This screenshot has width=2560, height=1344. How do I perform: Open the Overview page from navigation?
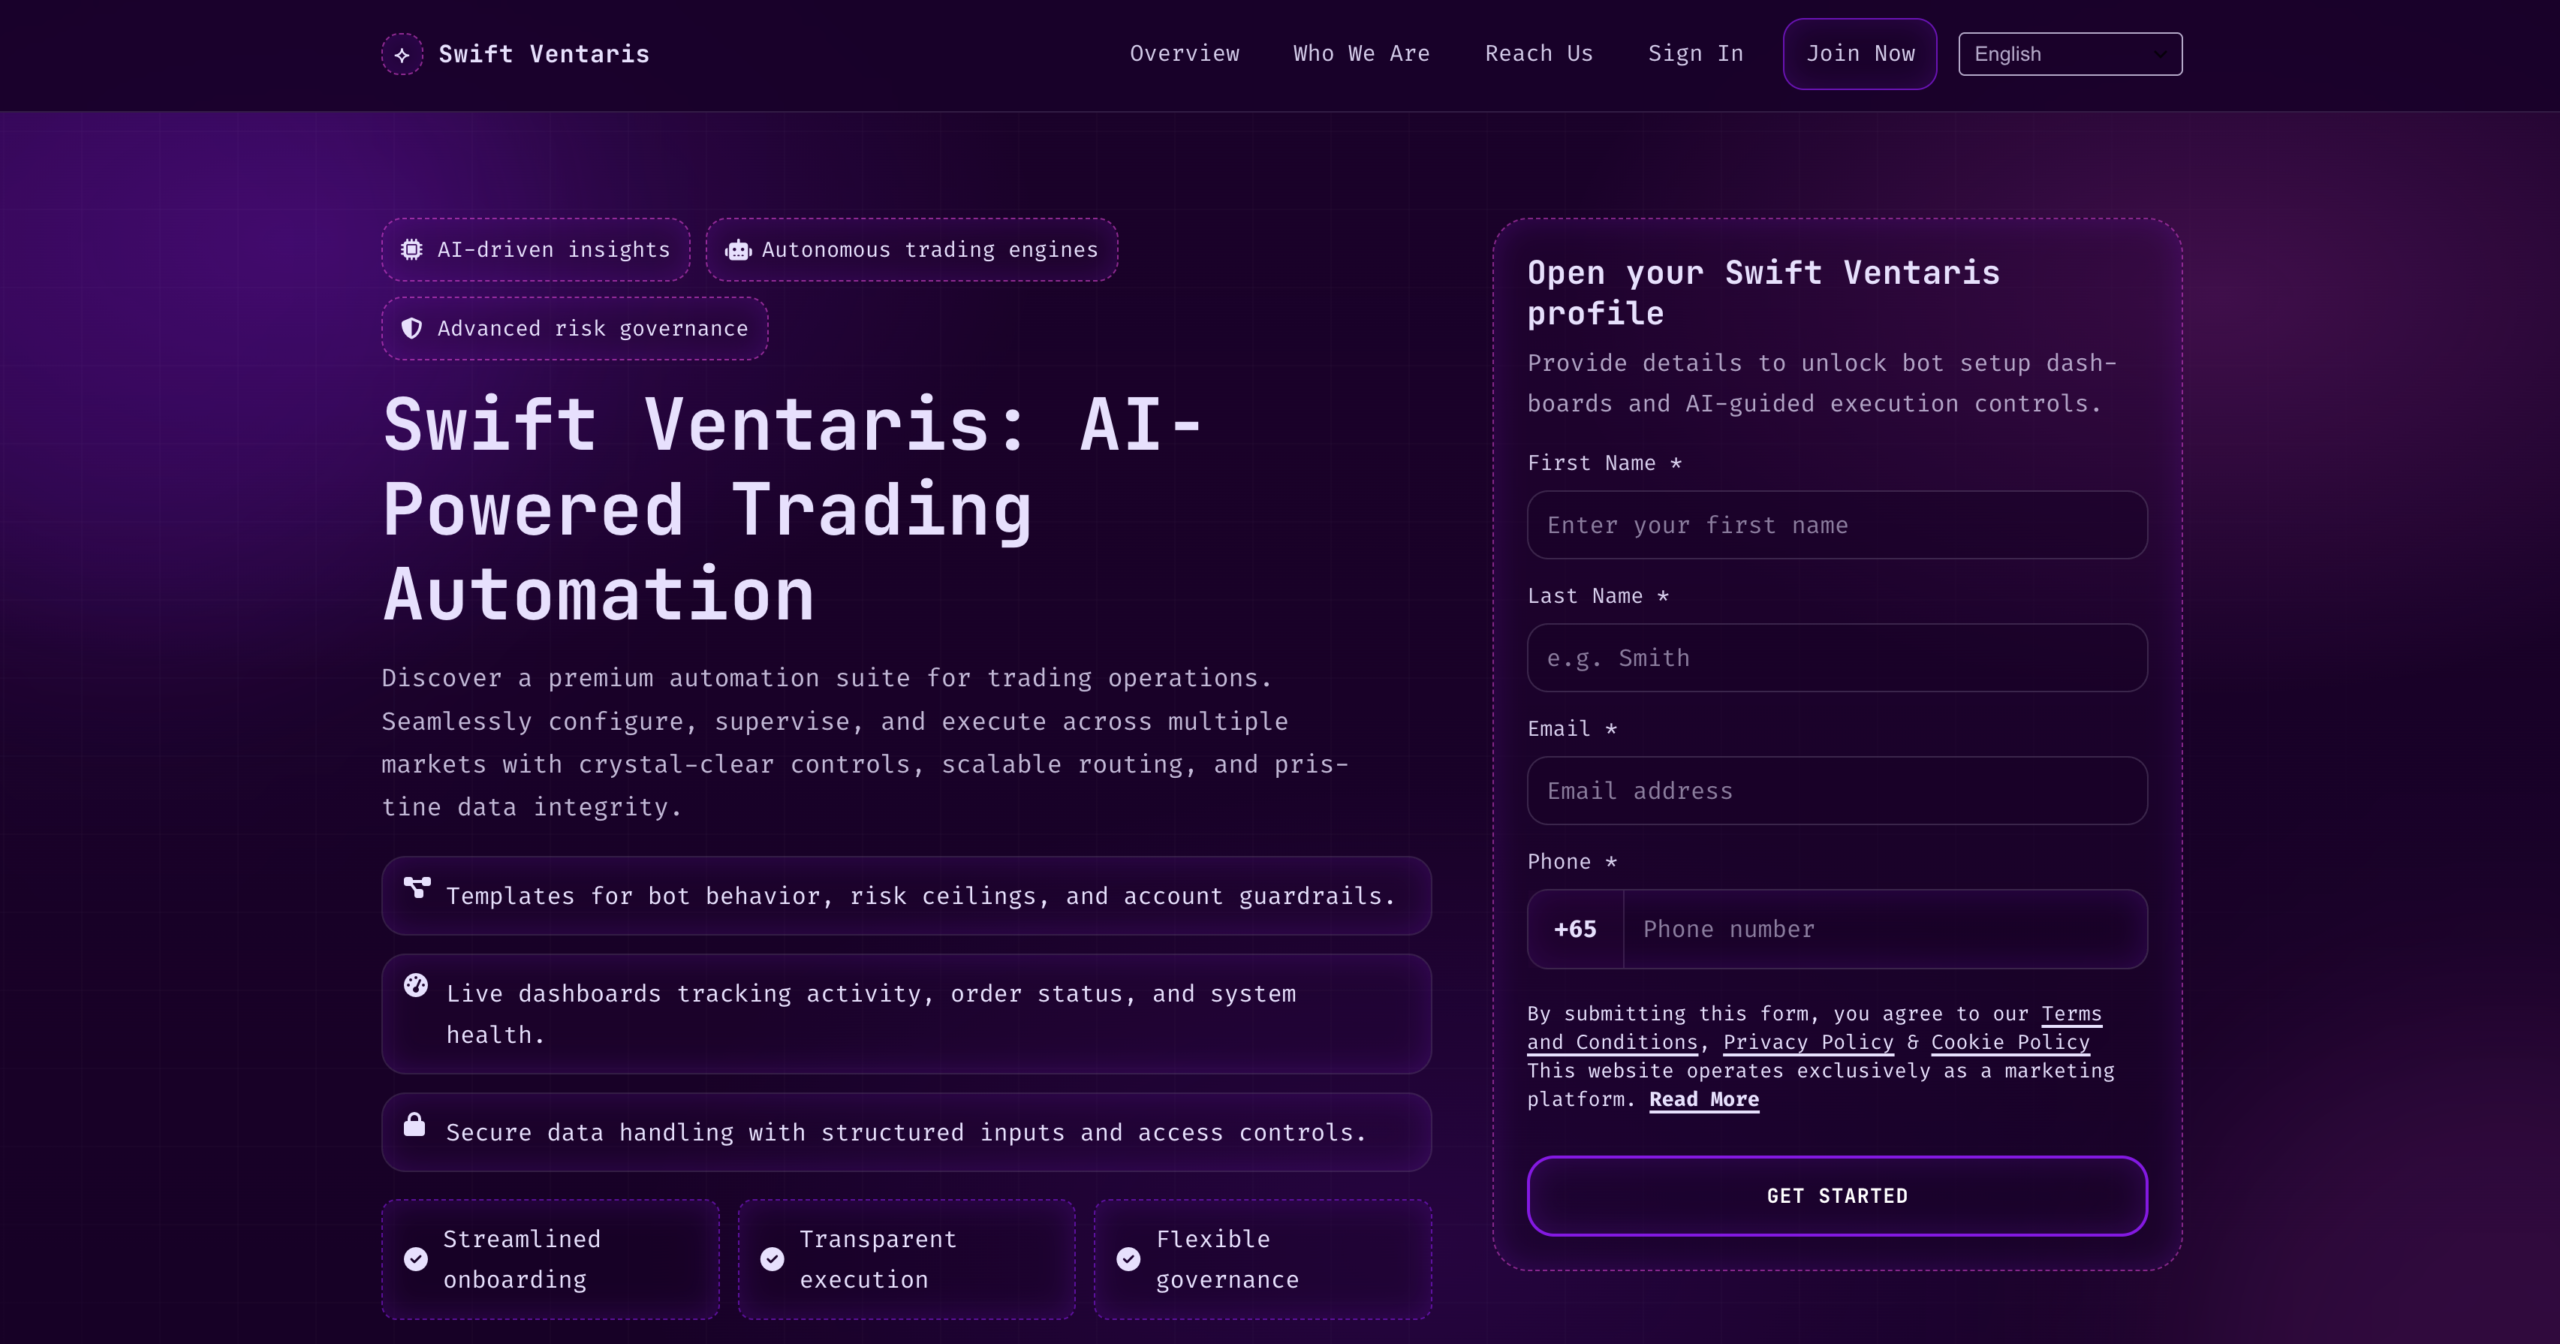click(x=1184, y=54)
